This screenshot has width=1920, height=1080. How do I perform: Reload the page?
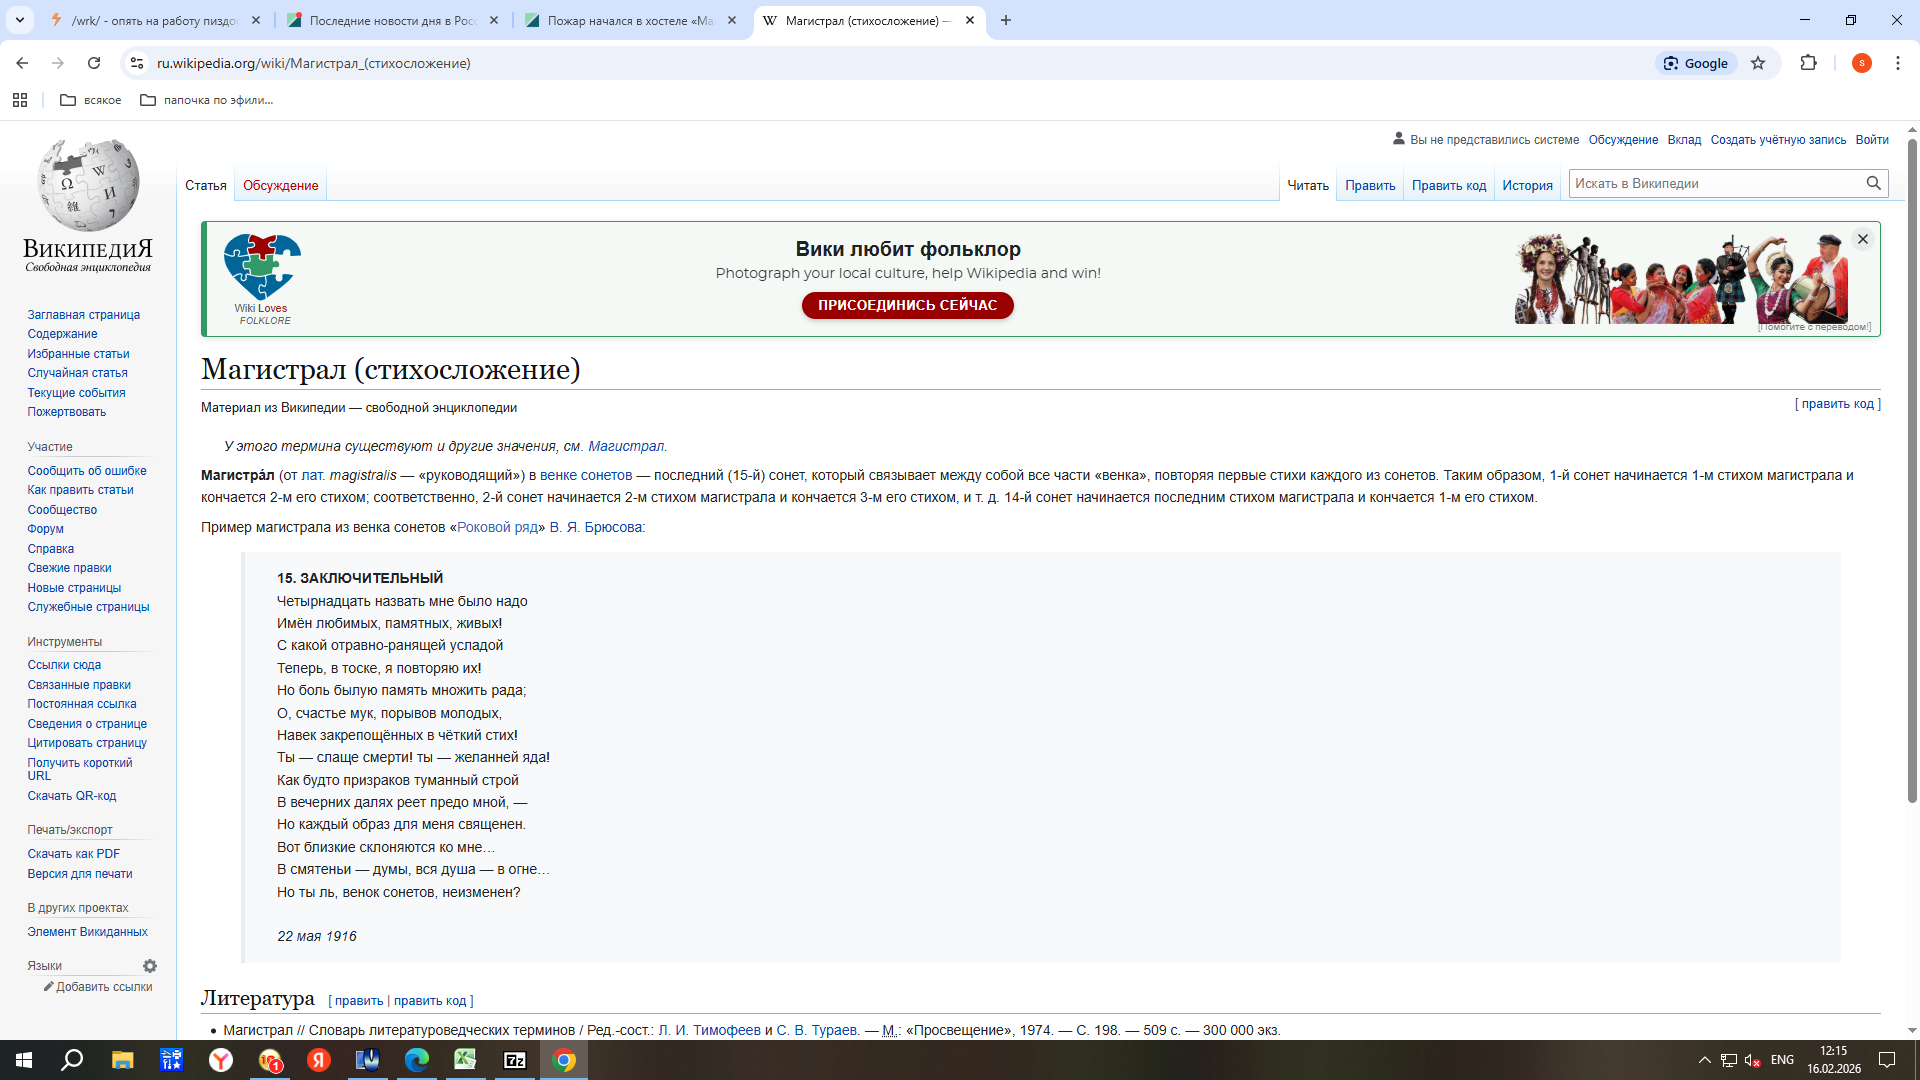coord(94,63)
